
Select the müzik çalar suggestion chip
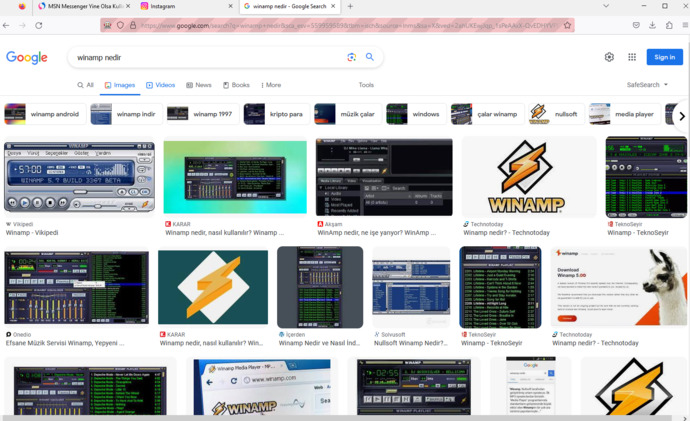[x=348, y=114]
